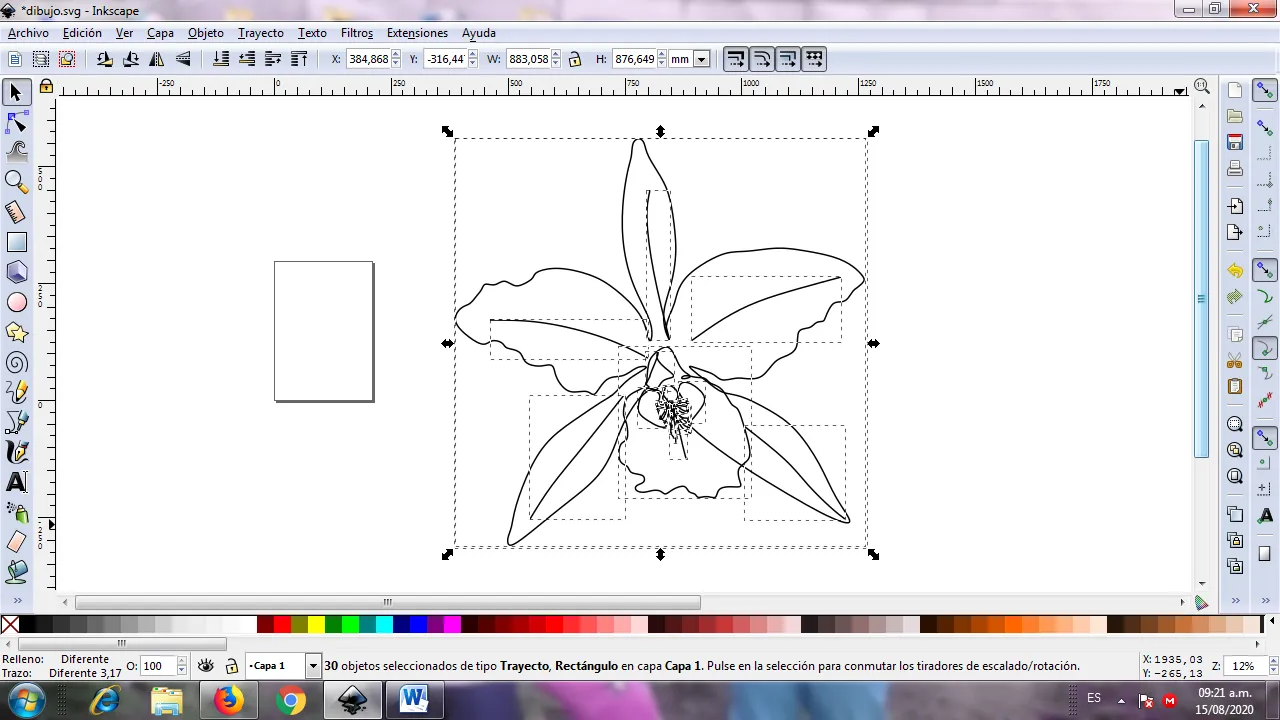Select the Node editing tool
Screen dimensions: 1280x720
[x=16, y=123]
